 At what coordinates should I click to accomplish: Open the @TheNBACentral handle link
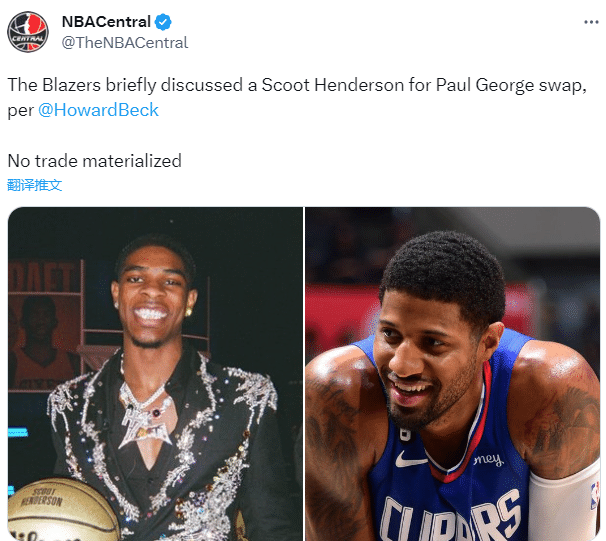pyautogui.click(x=125, y=43)
